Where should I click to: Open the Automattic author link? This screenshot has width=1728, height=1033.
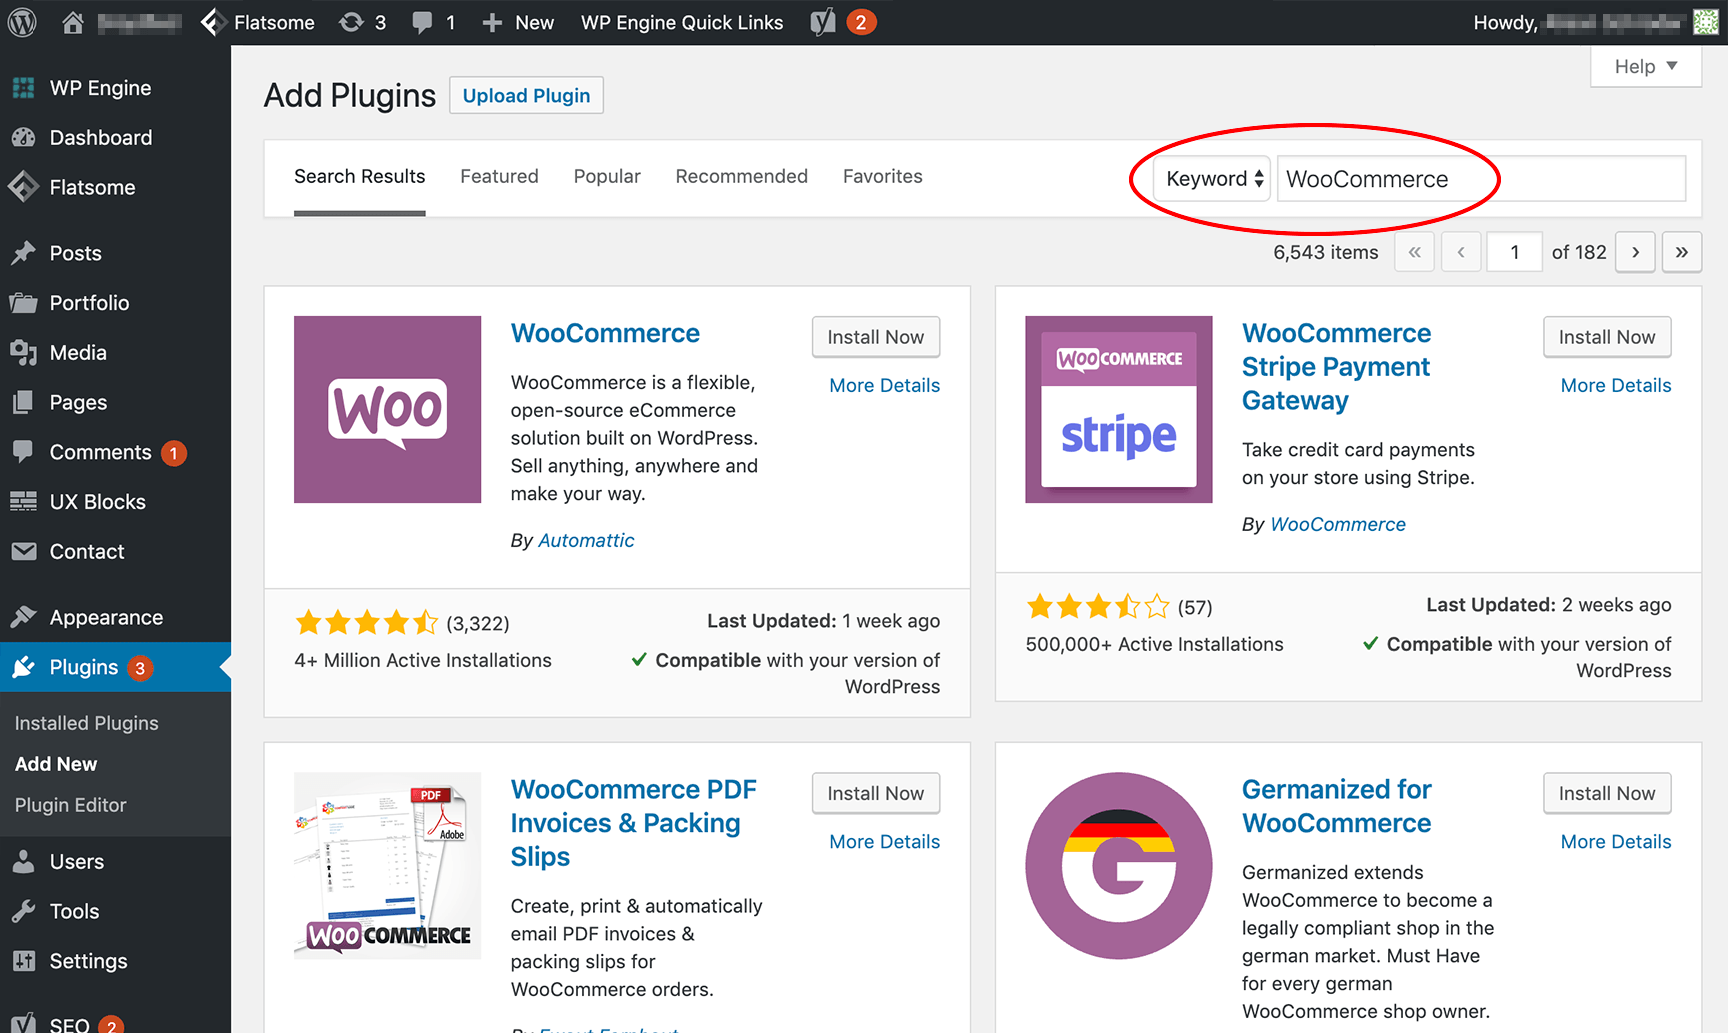586,540
